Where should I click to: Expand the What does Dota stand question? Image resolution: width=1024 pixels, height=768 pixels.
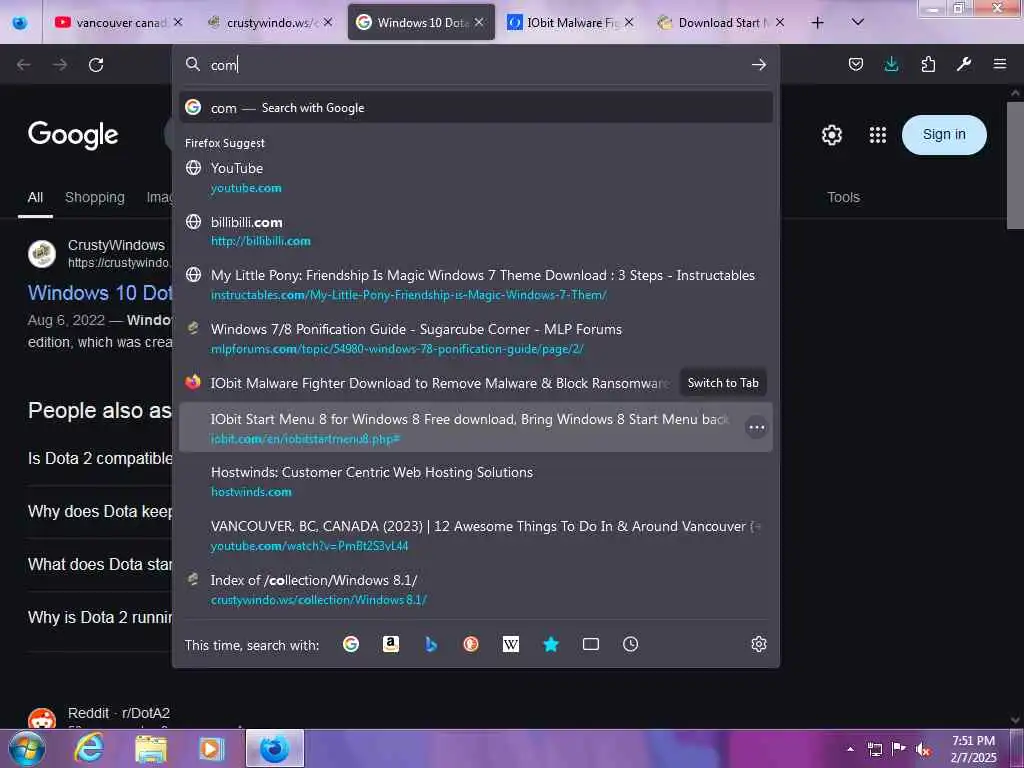99,564
